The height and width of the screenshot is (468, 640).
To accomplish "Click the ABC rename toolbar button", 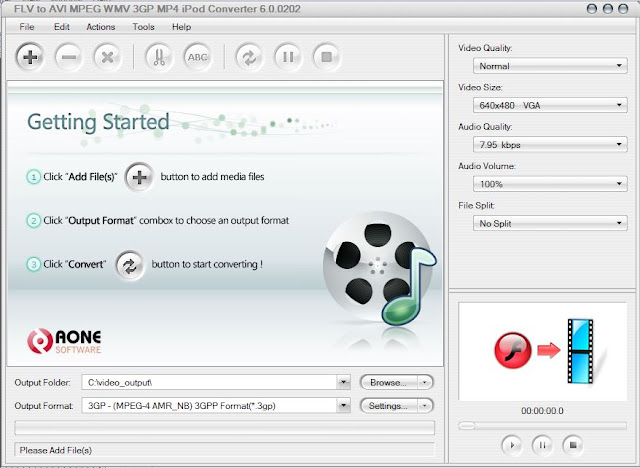I will coord(198,57).
